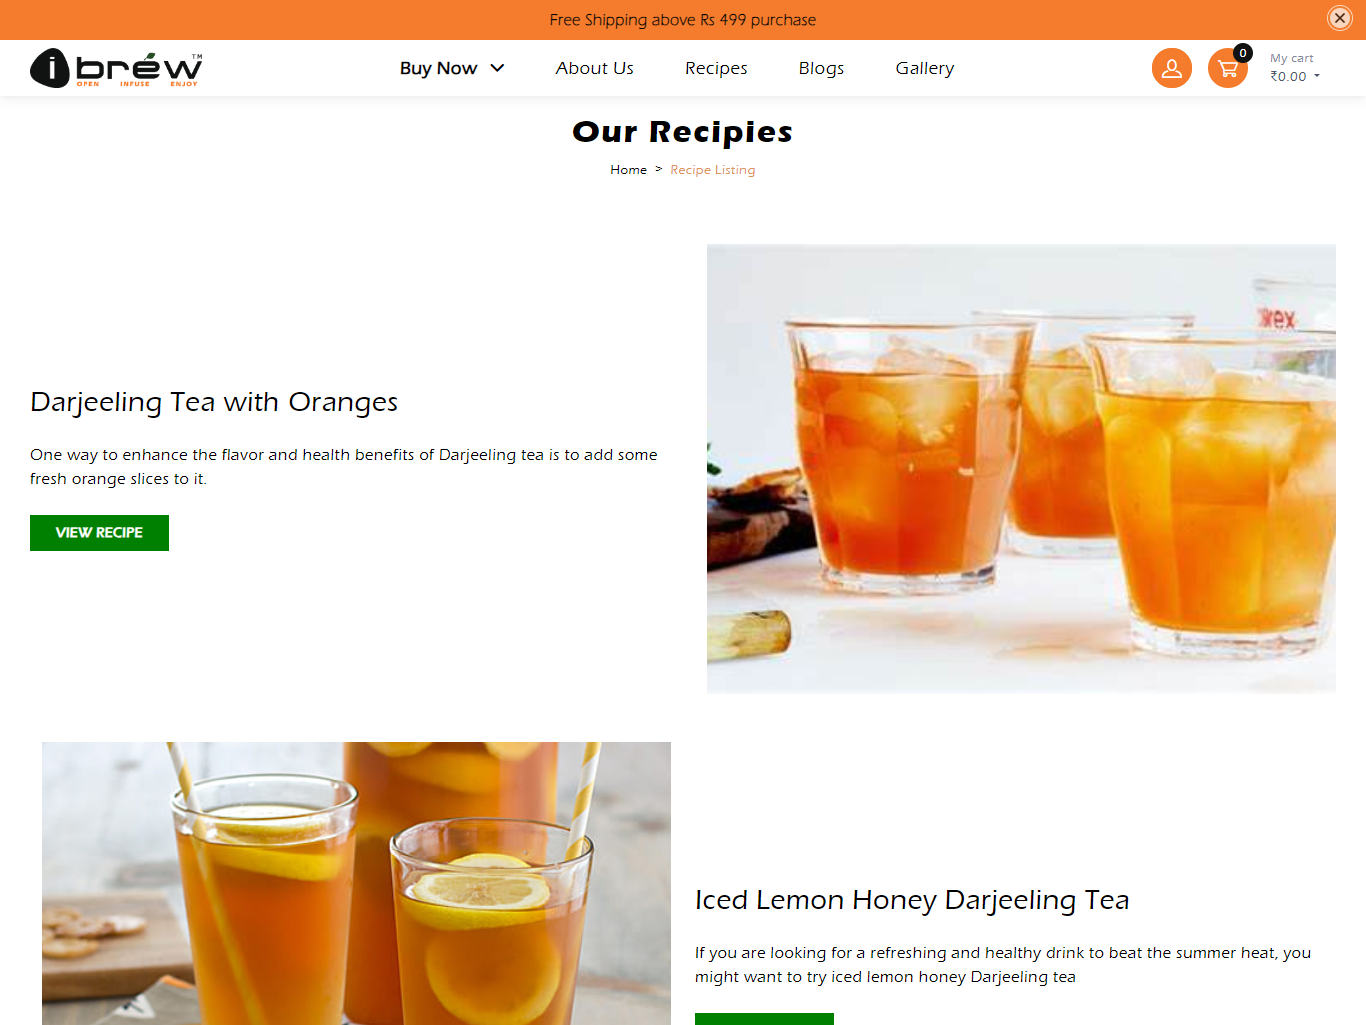Open the Recipes menu item
The image size is (1366, 1025).
click(x=716, y=68)
